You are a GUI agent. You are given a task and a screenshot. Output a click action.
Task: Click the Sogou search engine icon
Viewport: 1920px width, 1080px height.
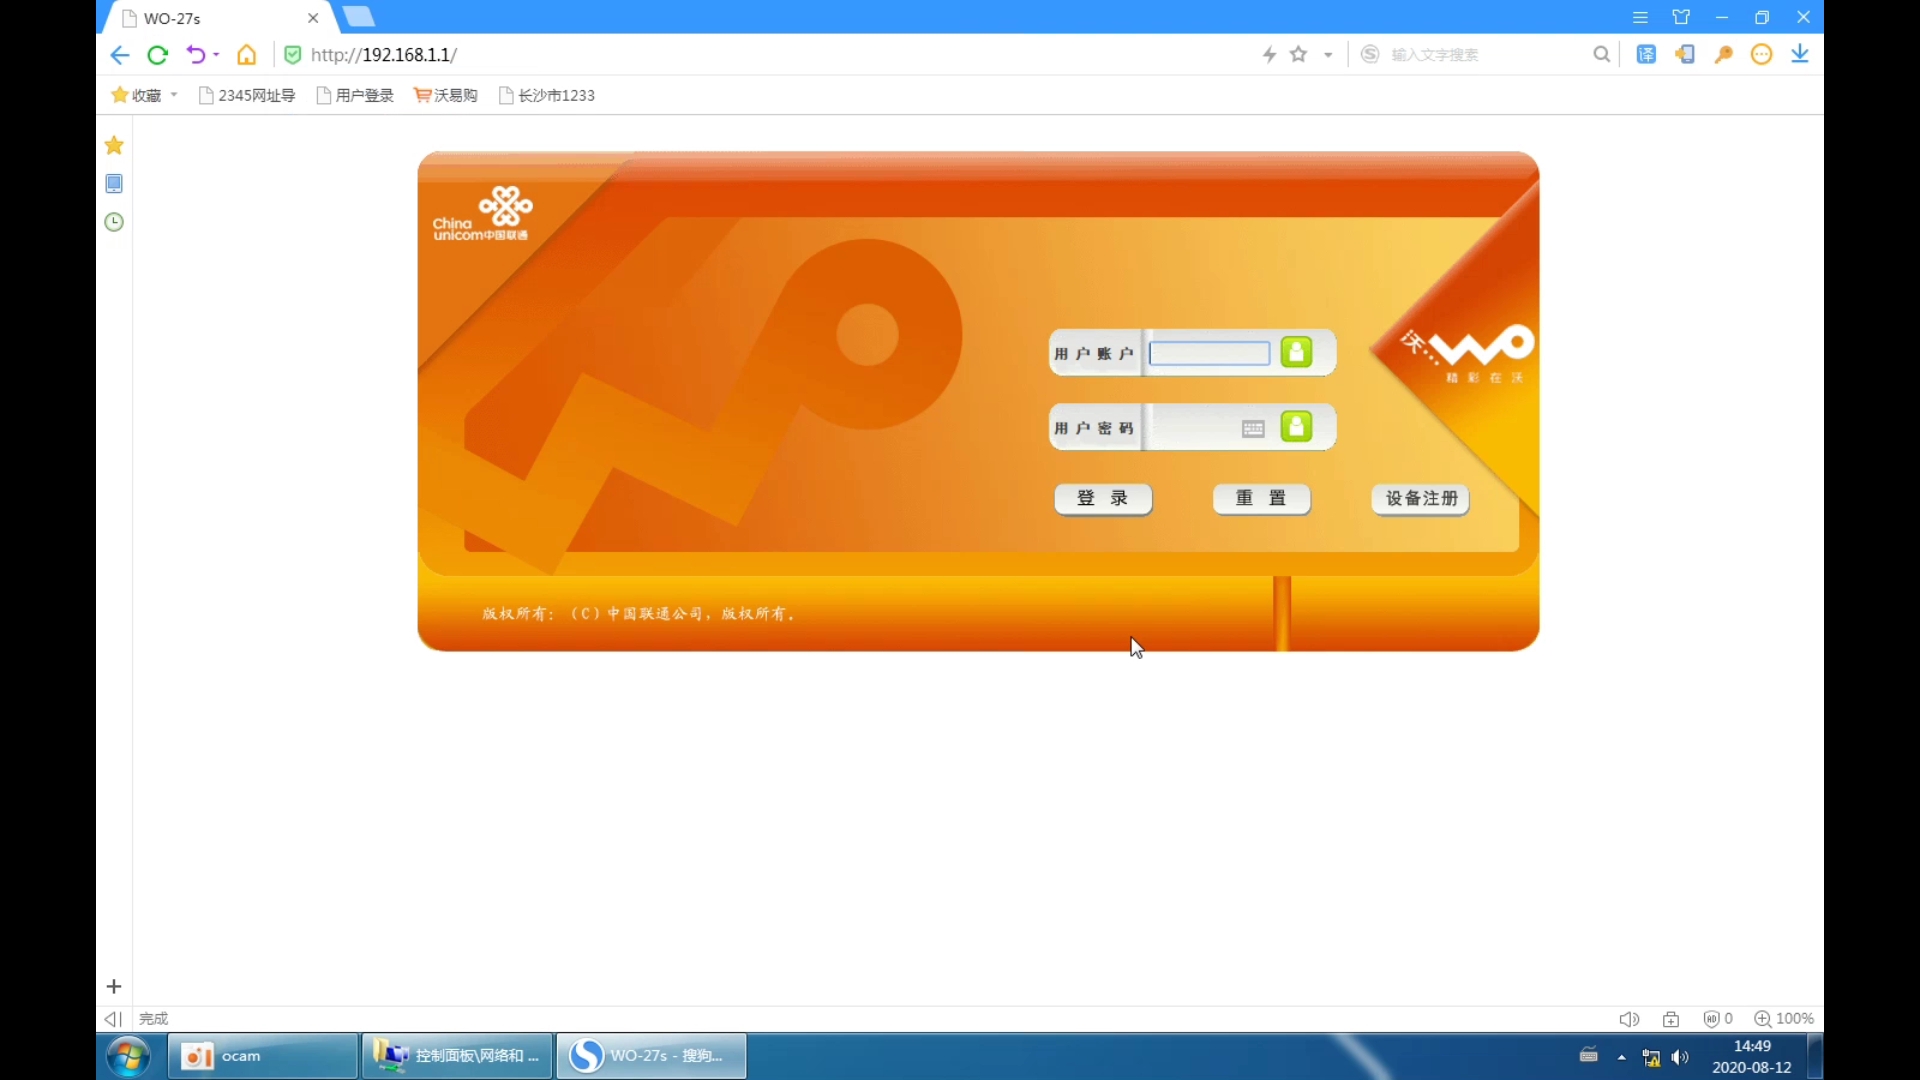[1371, 54]
